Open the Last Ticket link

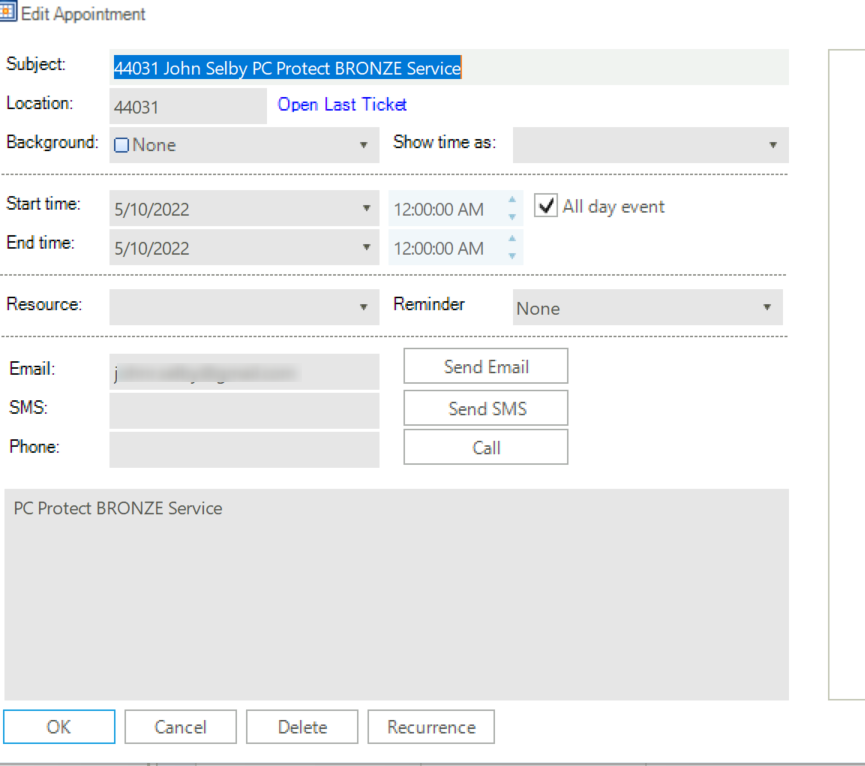[342, 104]
